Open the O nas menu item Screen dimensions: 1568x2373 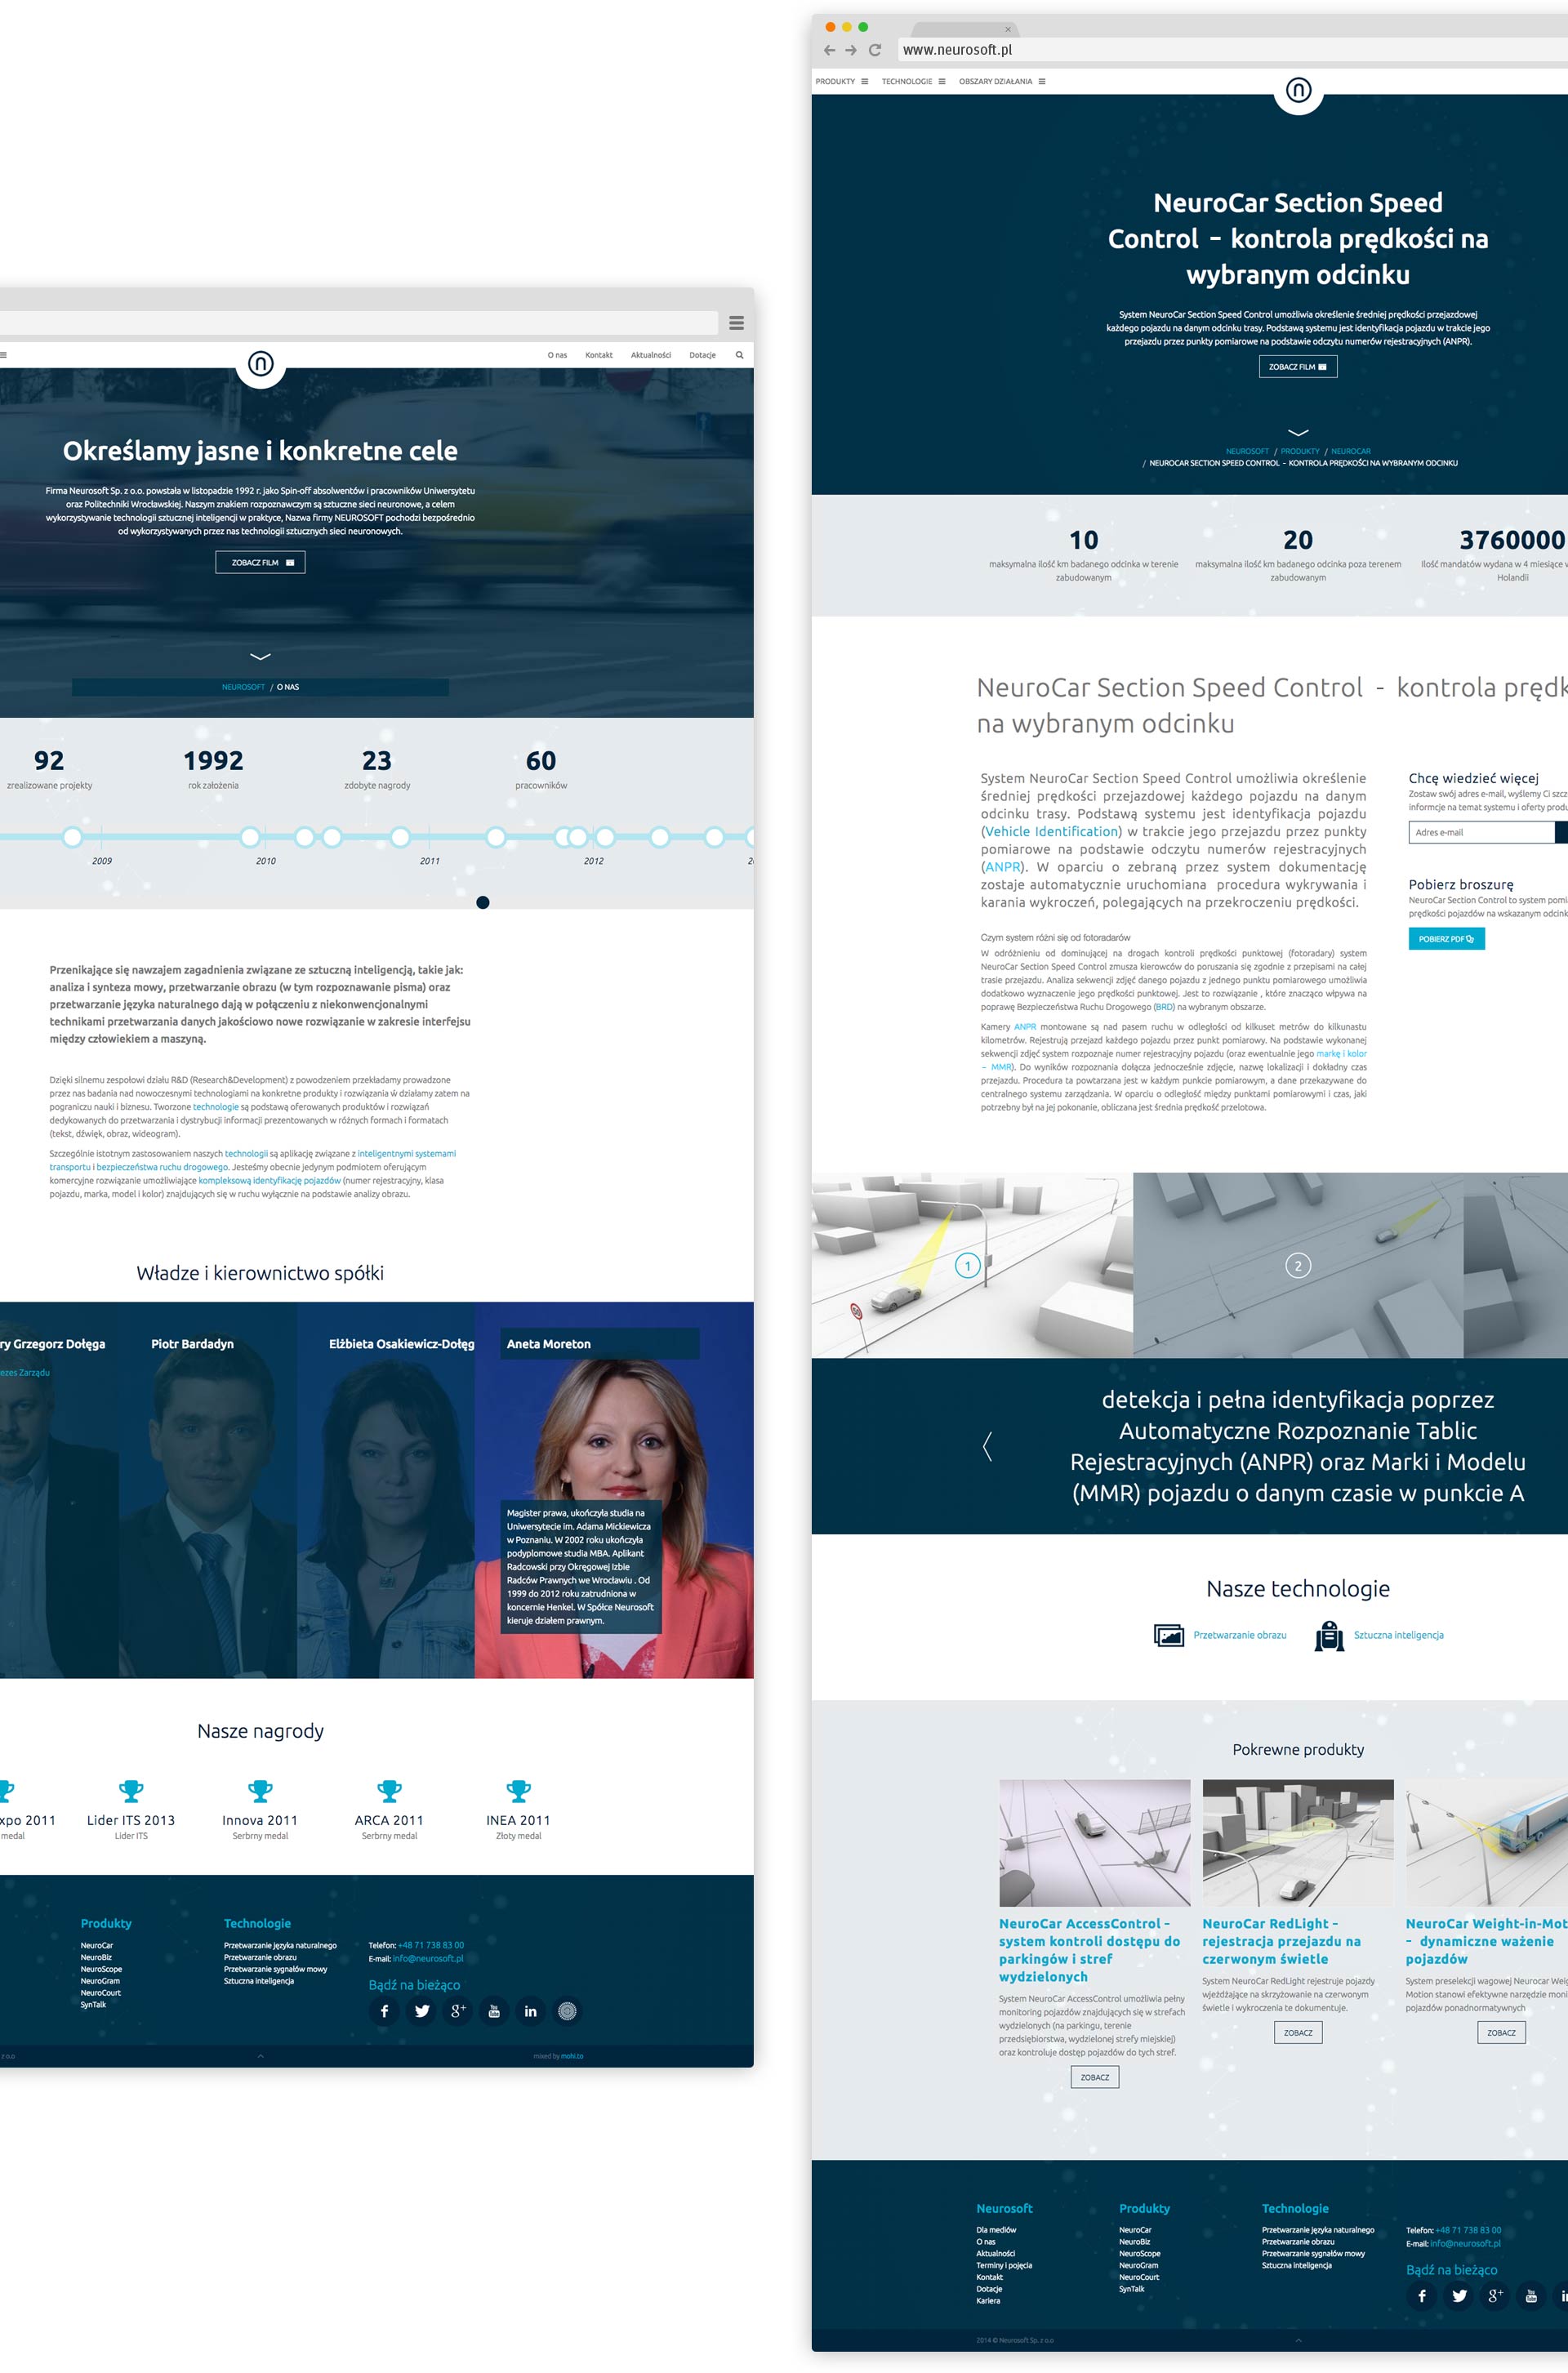tap(557, 355)
